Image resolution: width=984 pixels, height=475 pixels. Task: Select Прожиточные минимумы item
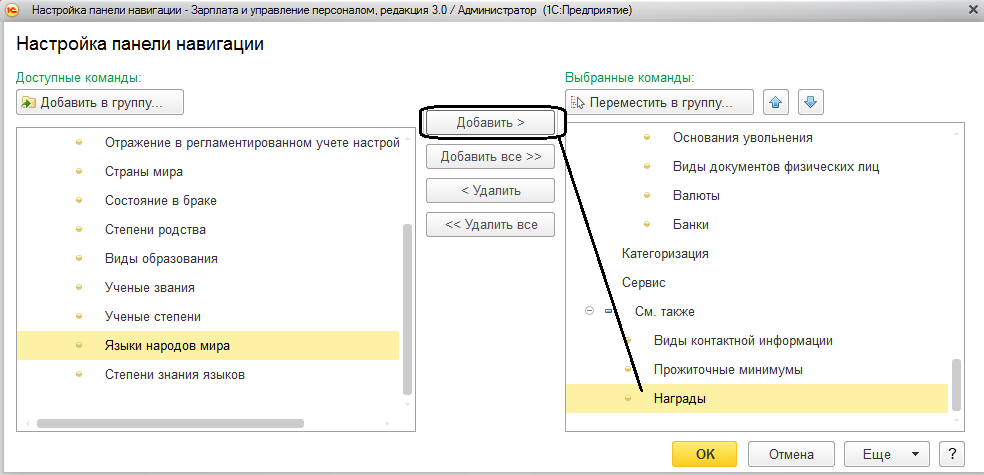click(728, 370)
